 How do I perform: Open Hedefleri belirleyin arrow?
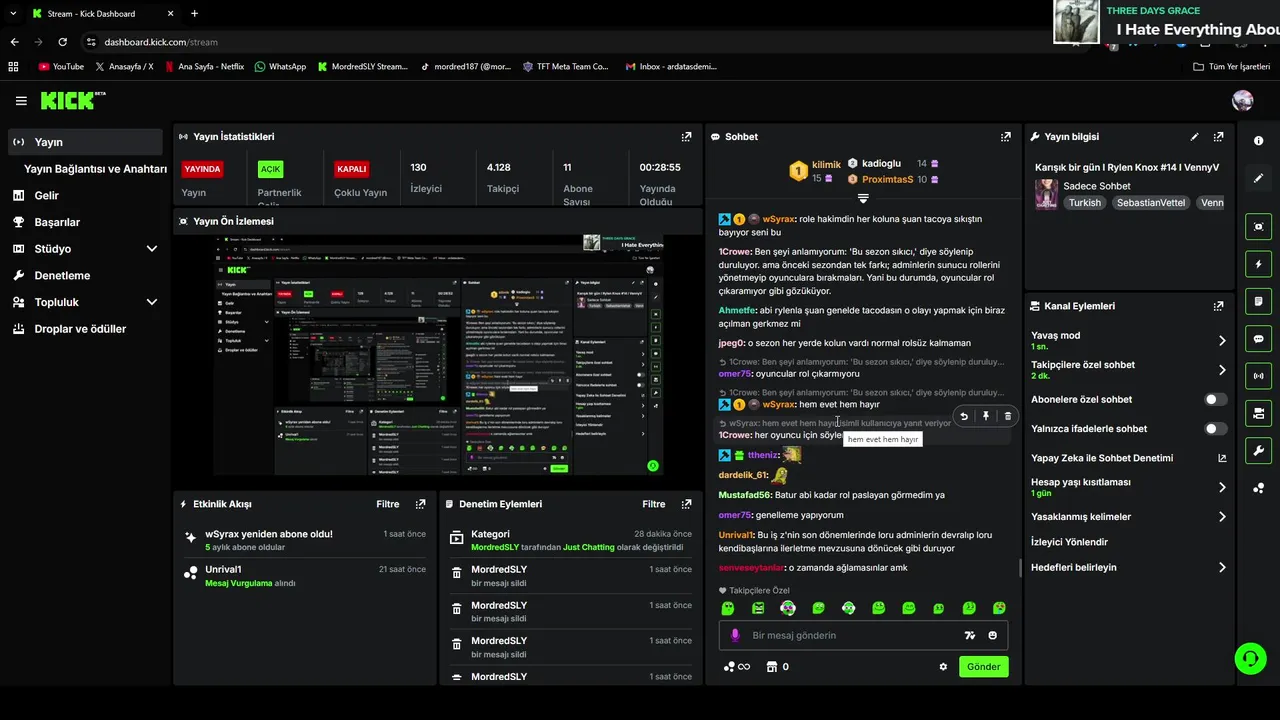point(1222,567)
